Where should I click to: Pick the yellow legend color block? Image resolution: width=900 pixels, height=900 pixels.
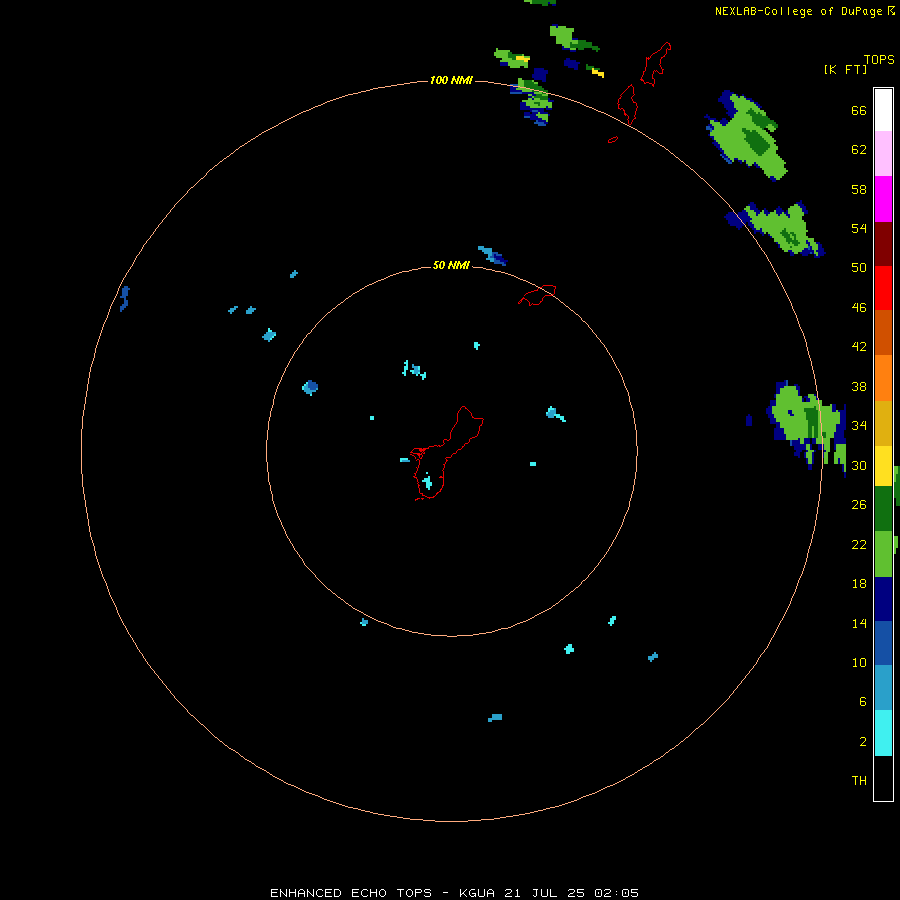tap(883, 466)
